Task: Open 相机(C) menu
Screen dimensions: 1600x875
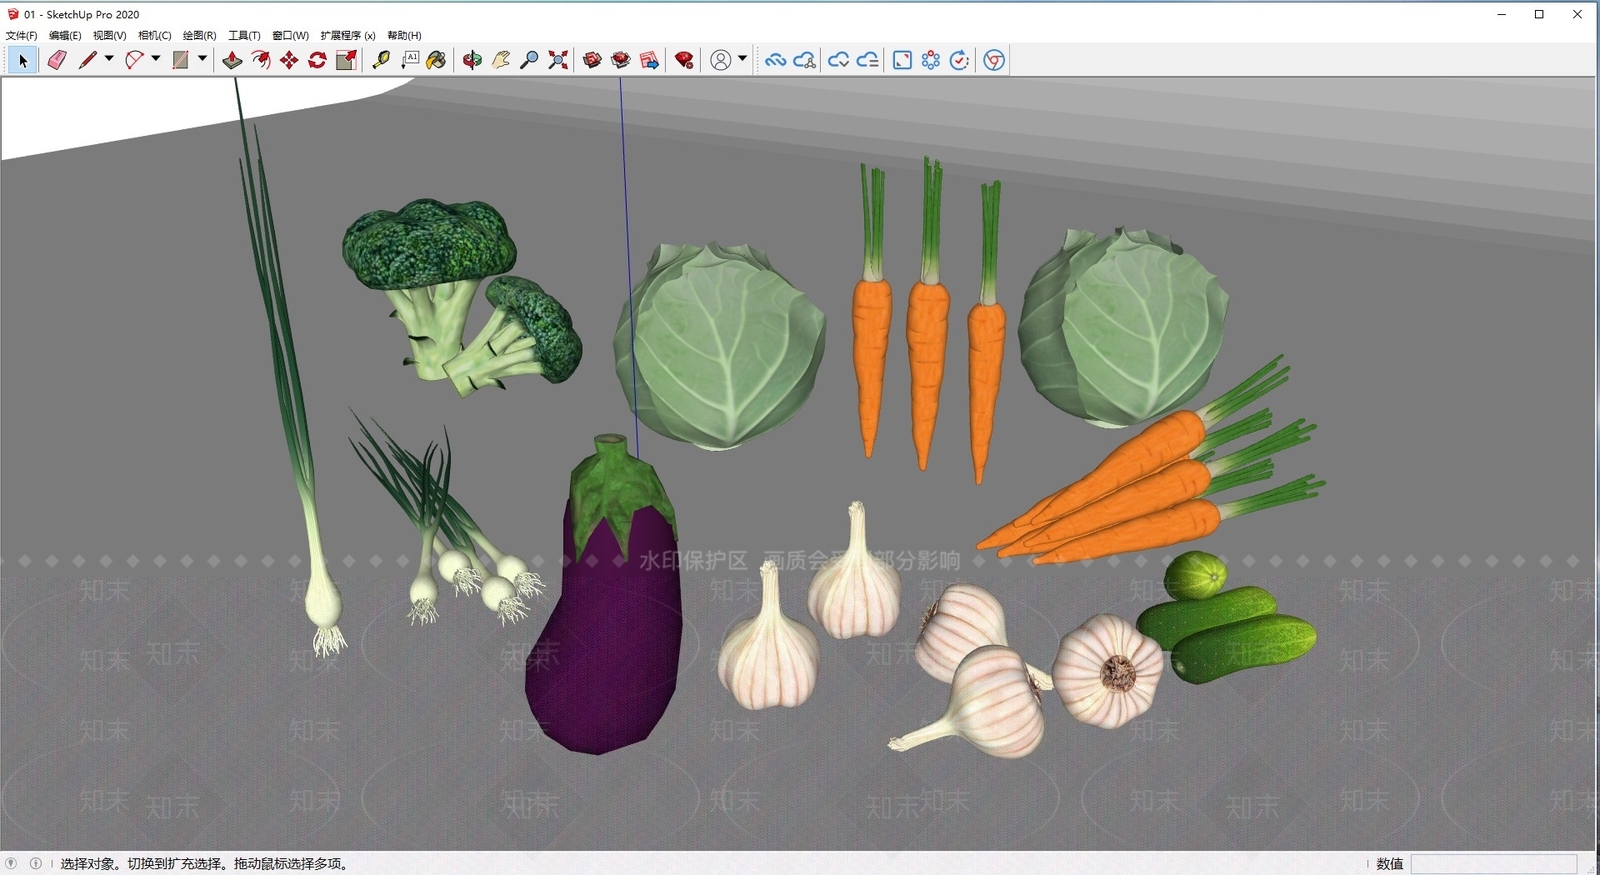Action: [154, 35]
